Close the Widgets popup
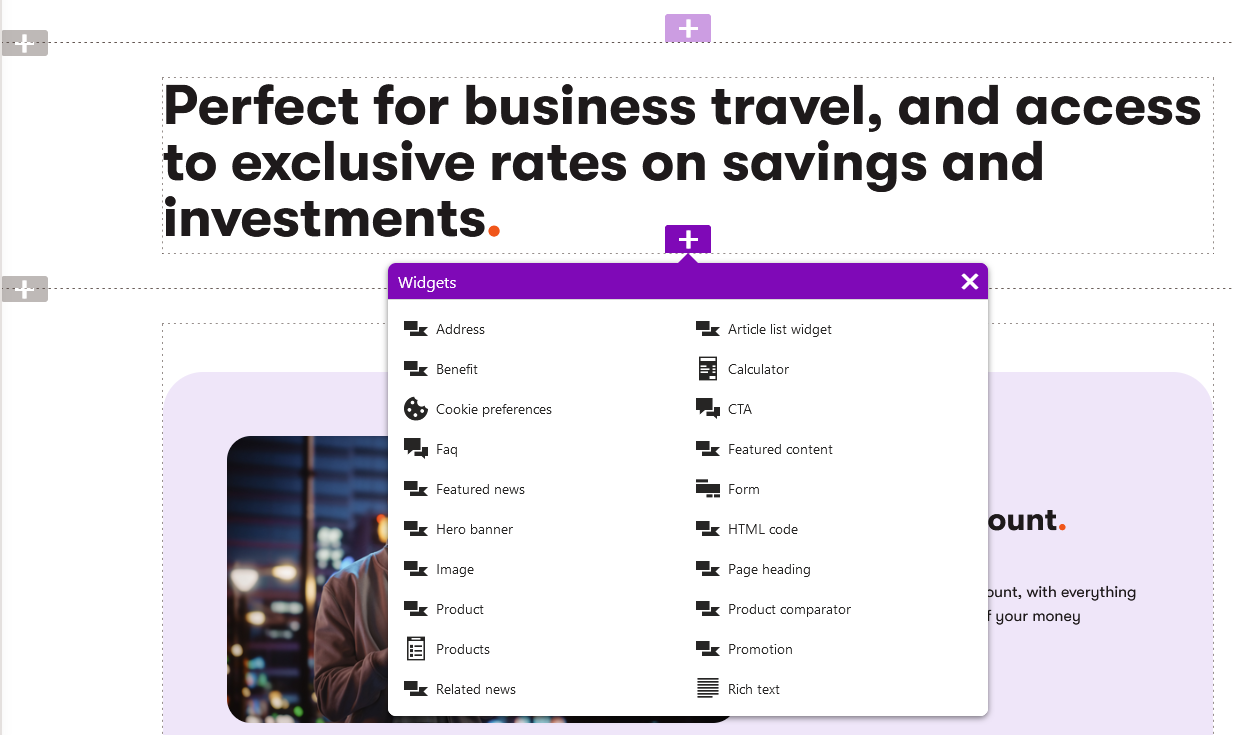The width and height of the screenshot is (1233, 735). [x=969, y=282]
